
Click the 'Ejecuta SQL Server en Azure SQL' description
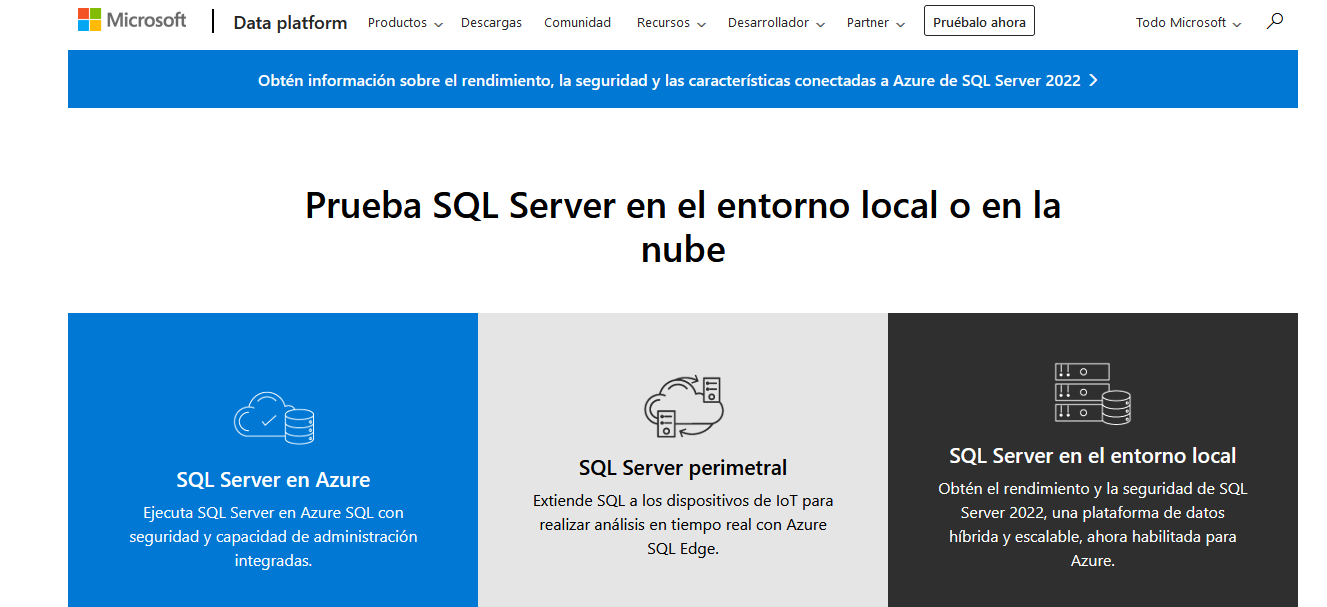(x=273, y=537)
